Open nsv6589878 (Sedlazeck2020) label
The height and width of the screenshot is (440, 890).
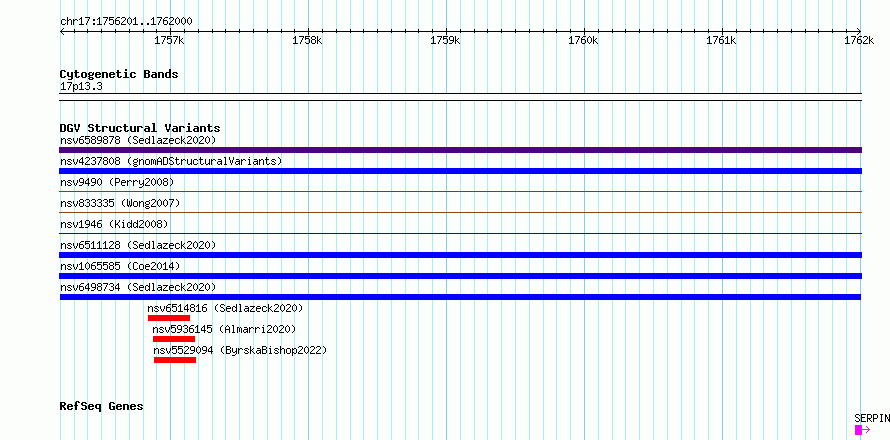coord(138,140)
